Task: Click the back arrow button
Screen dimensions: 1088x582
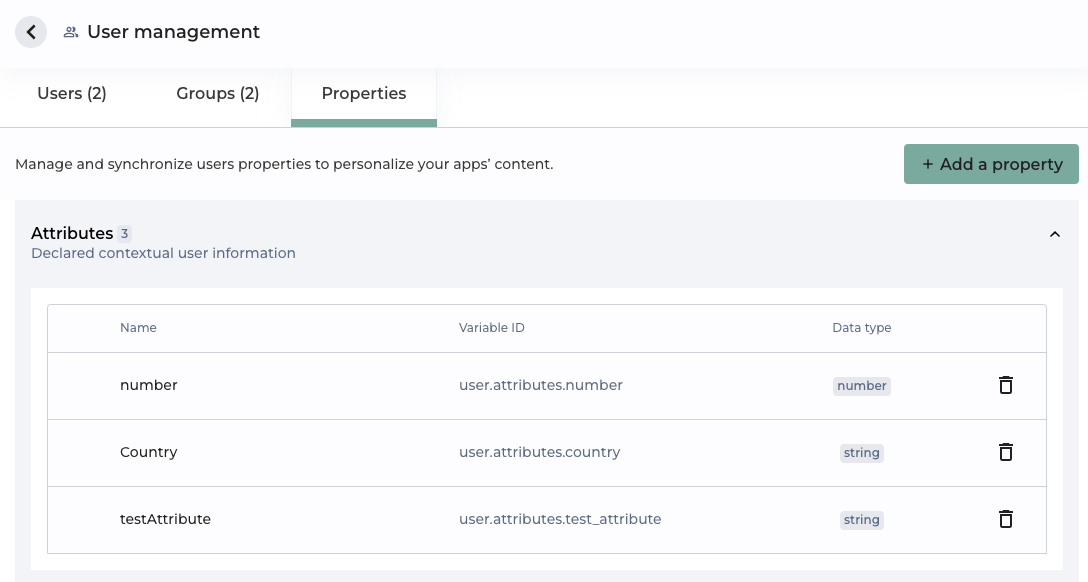Action: [31, 32]
